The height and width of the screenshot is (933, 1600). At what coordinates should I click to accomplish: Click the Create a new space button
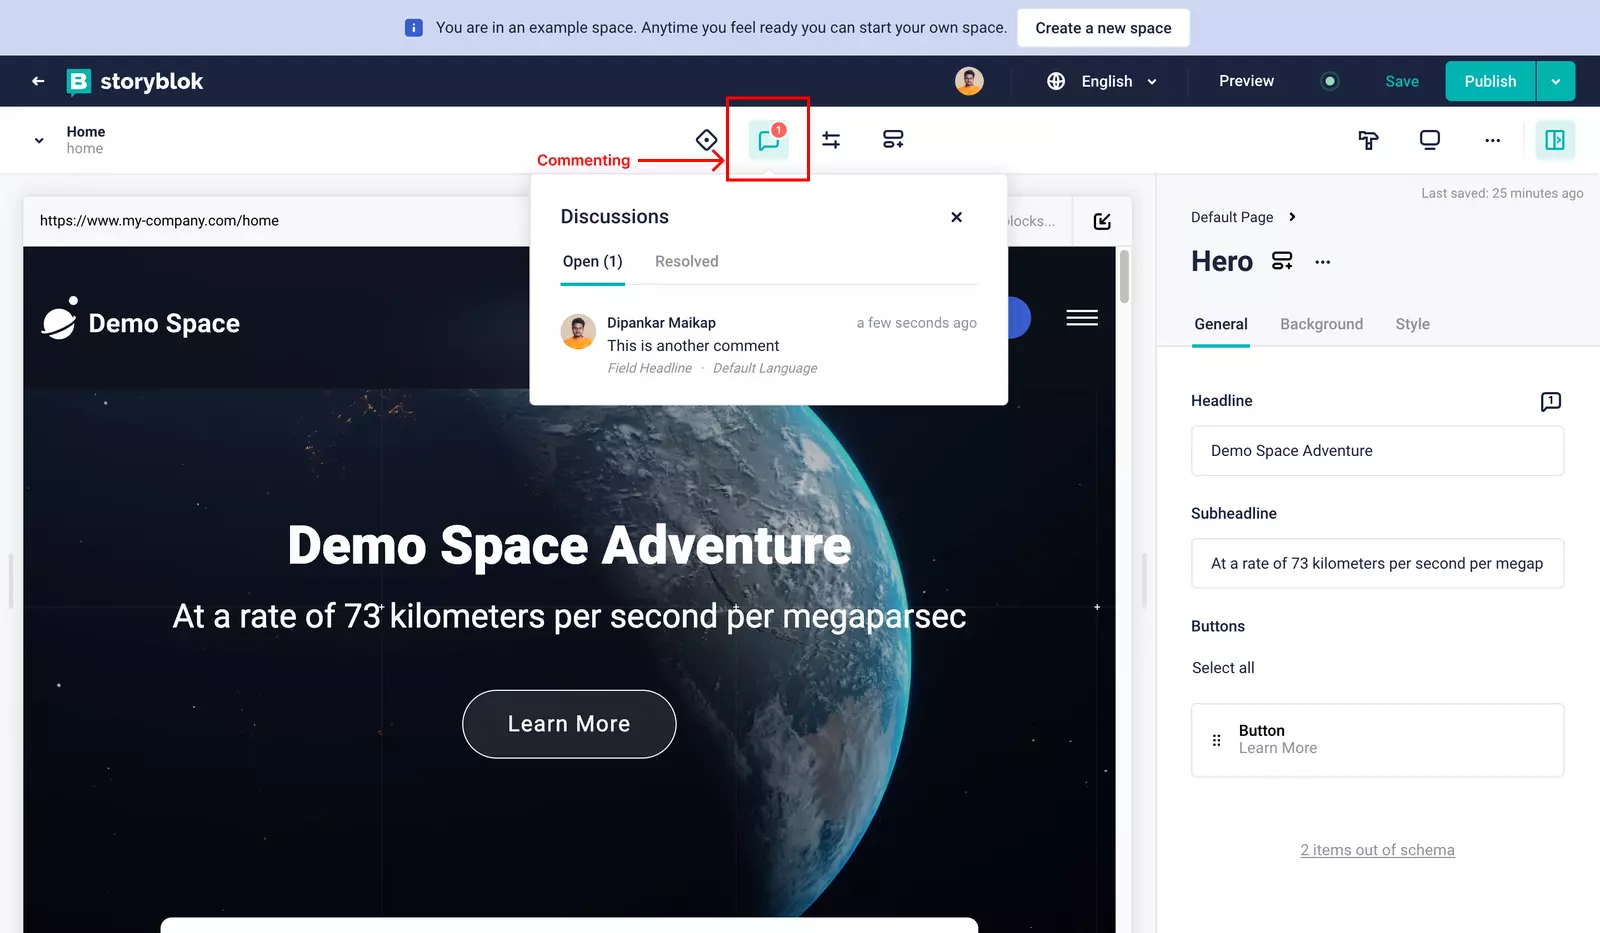pos(1103,28)
